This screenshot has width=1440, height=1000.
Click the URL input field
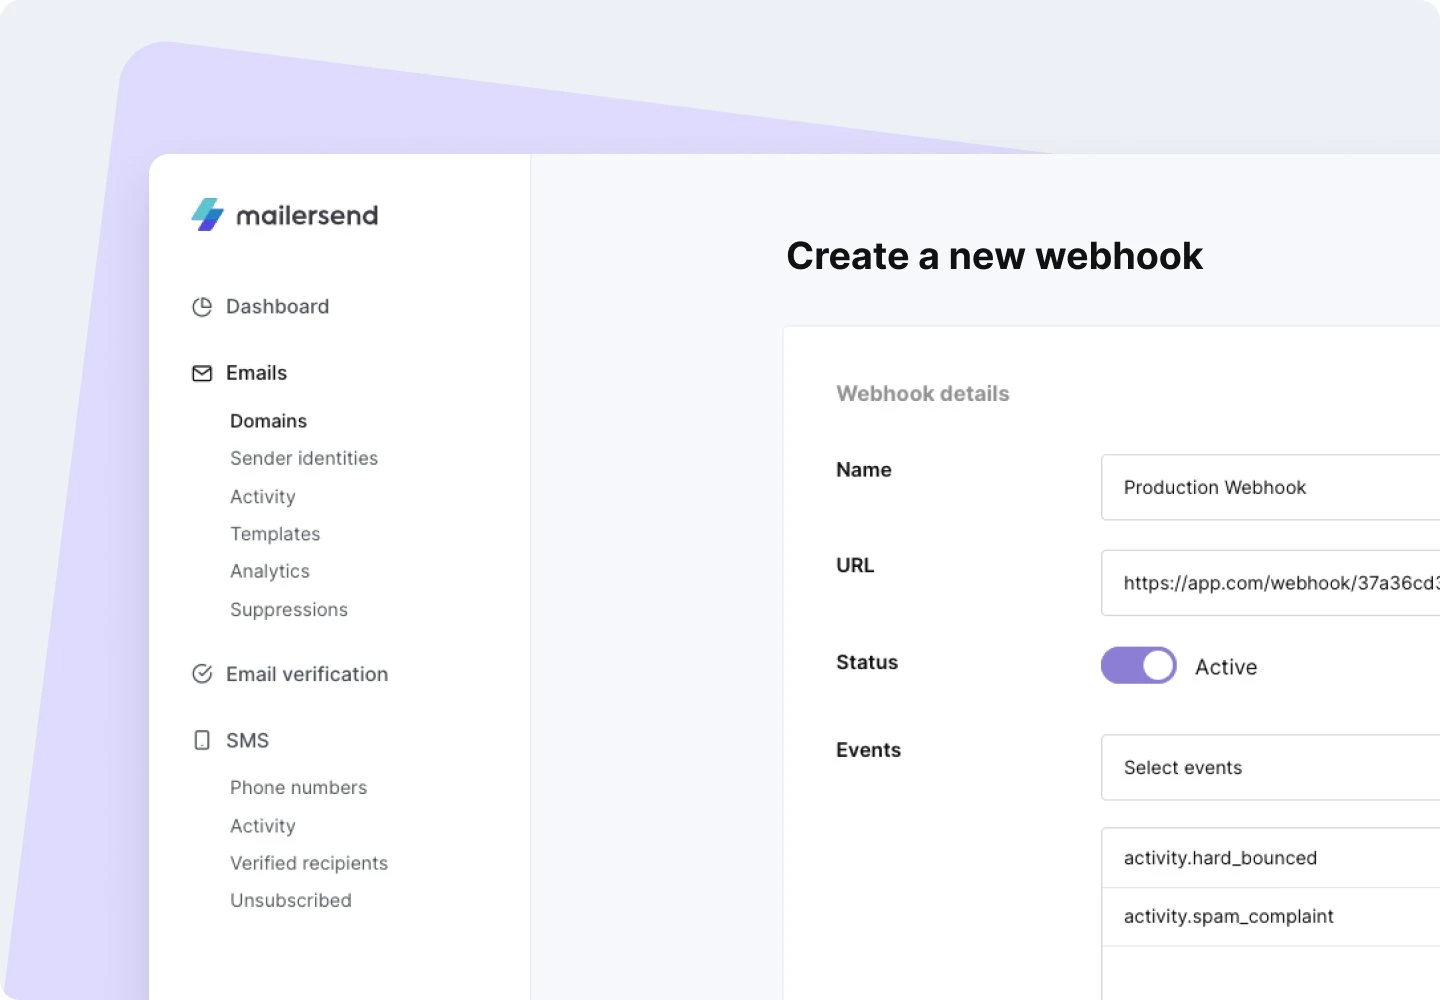click(x=1270, y=583)
